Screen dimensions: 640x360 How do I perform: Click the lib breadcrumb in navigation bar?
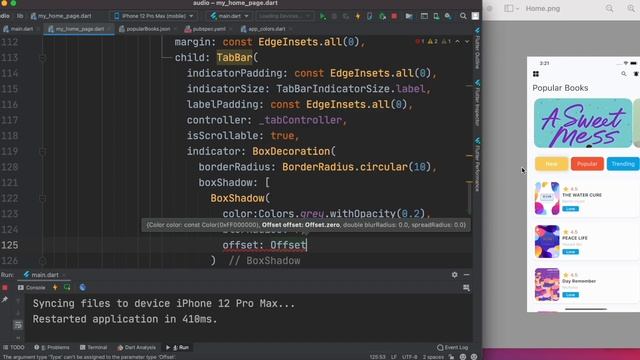click(20, 16)
